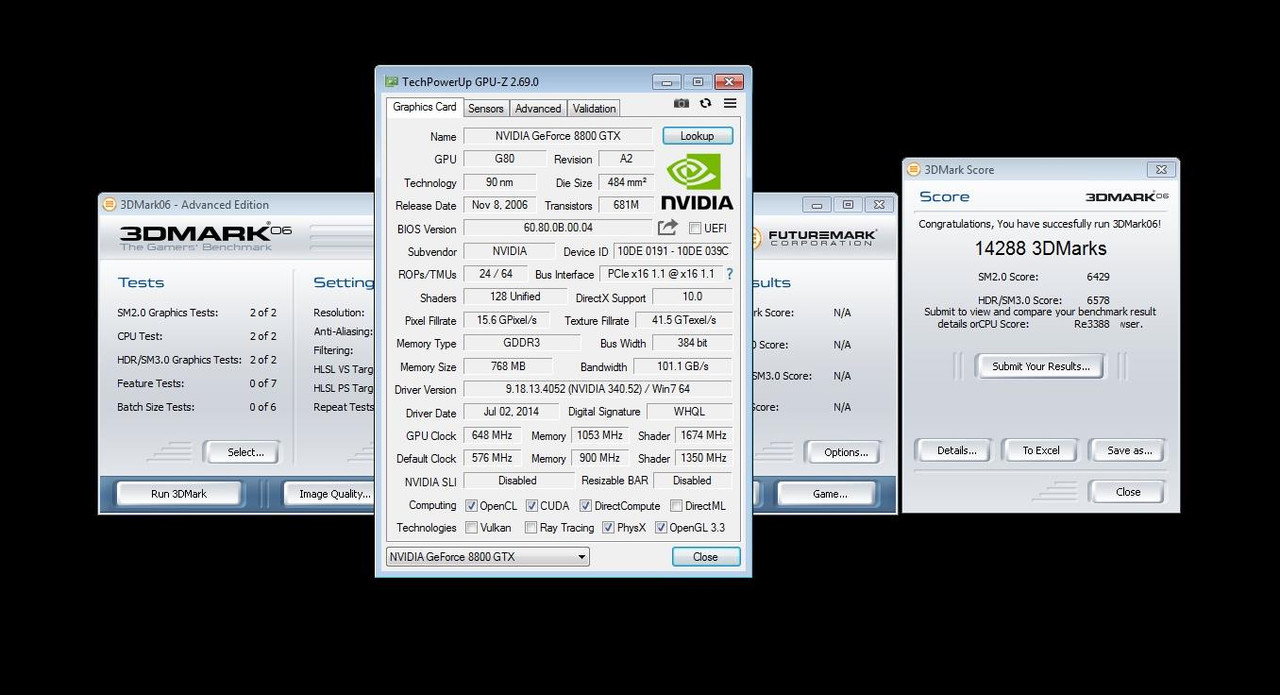Click the GPU Clock 648 MHz value
The width and height of the screenshot is (1280, 695).
491,435
